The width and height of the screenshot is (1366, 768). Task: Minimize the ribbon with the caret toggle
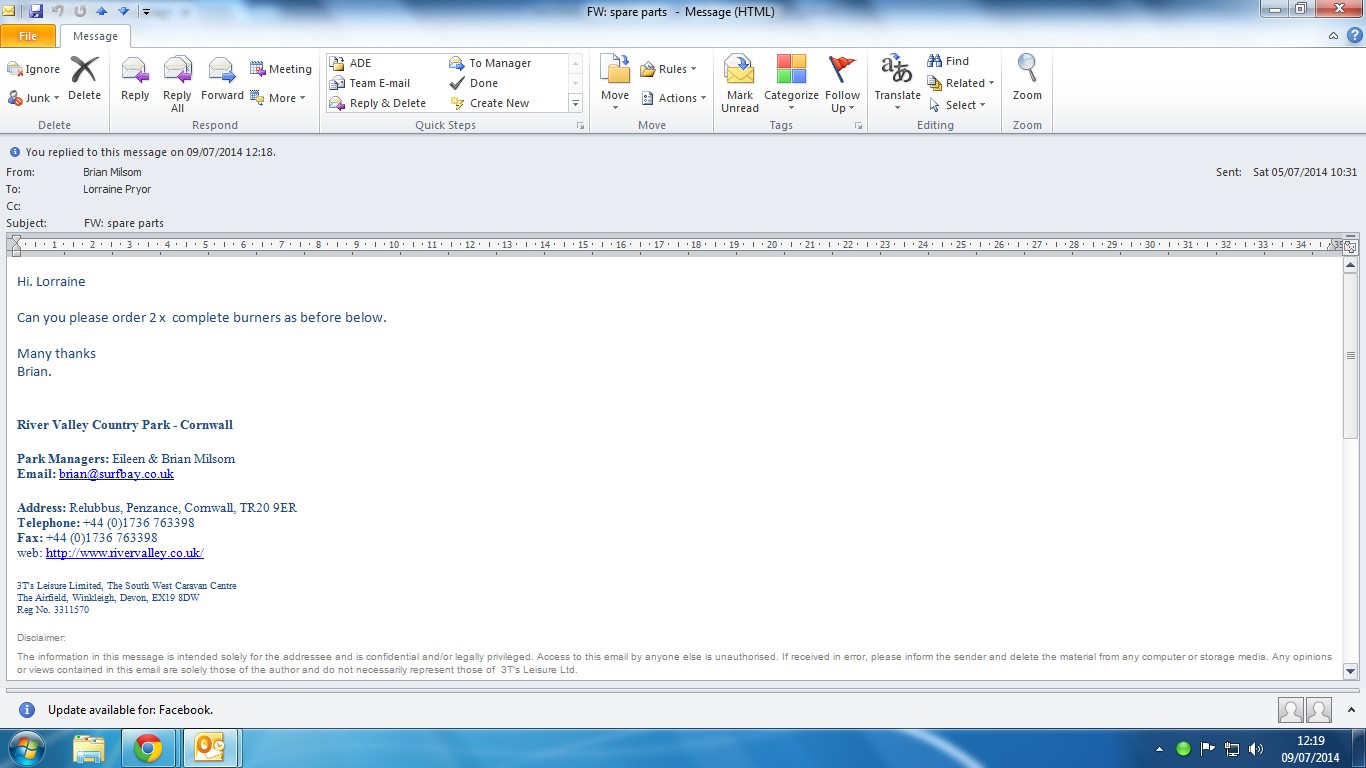coord(1333,36)
